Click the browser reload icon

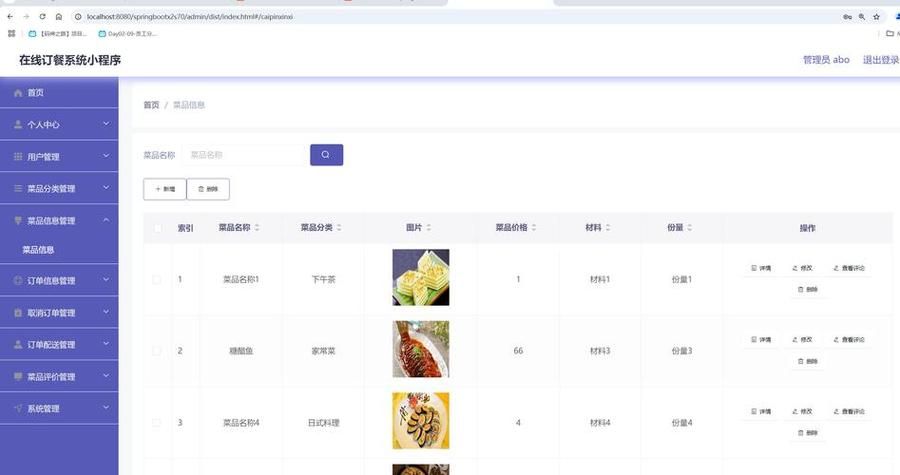click(x=42, y=17)
